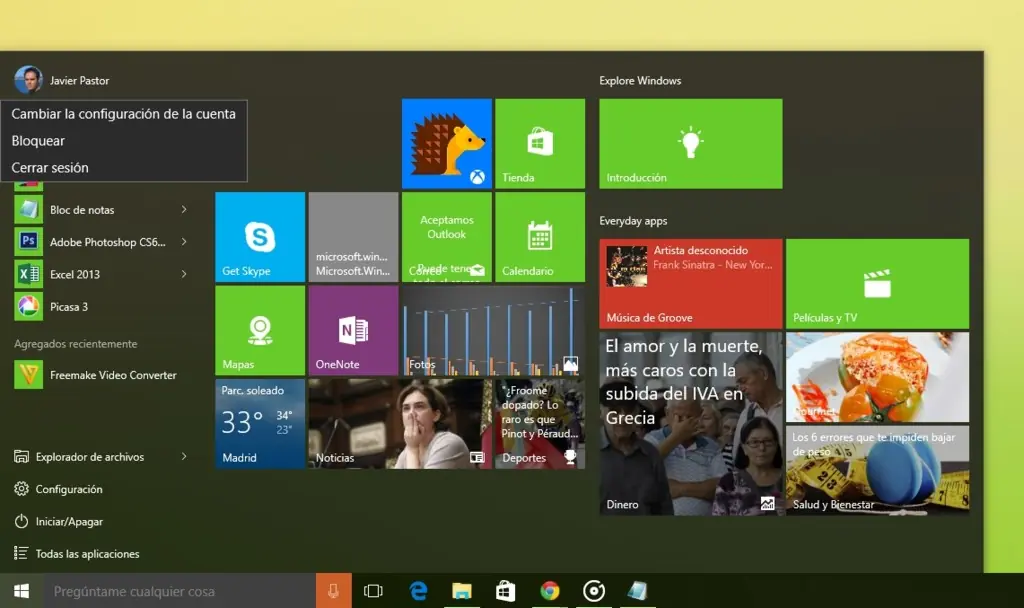The image size is (1024, 608).
Task: Click Todas las aplicaciones
Action: click(87, 554)
